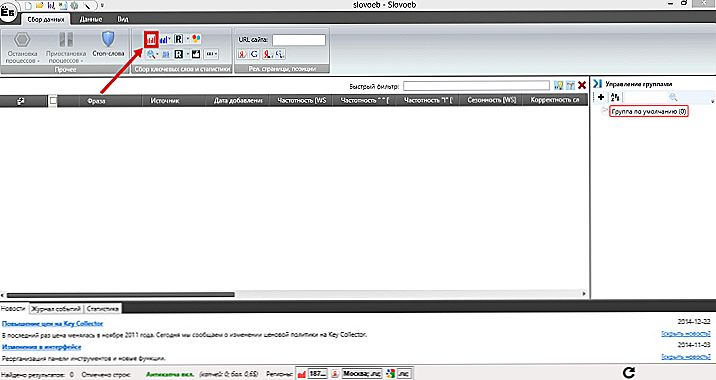
Task: Open dropdown arrow next to the top R icon
Action: pyautogui.click(x=187, y=39)
